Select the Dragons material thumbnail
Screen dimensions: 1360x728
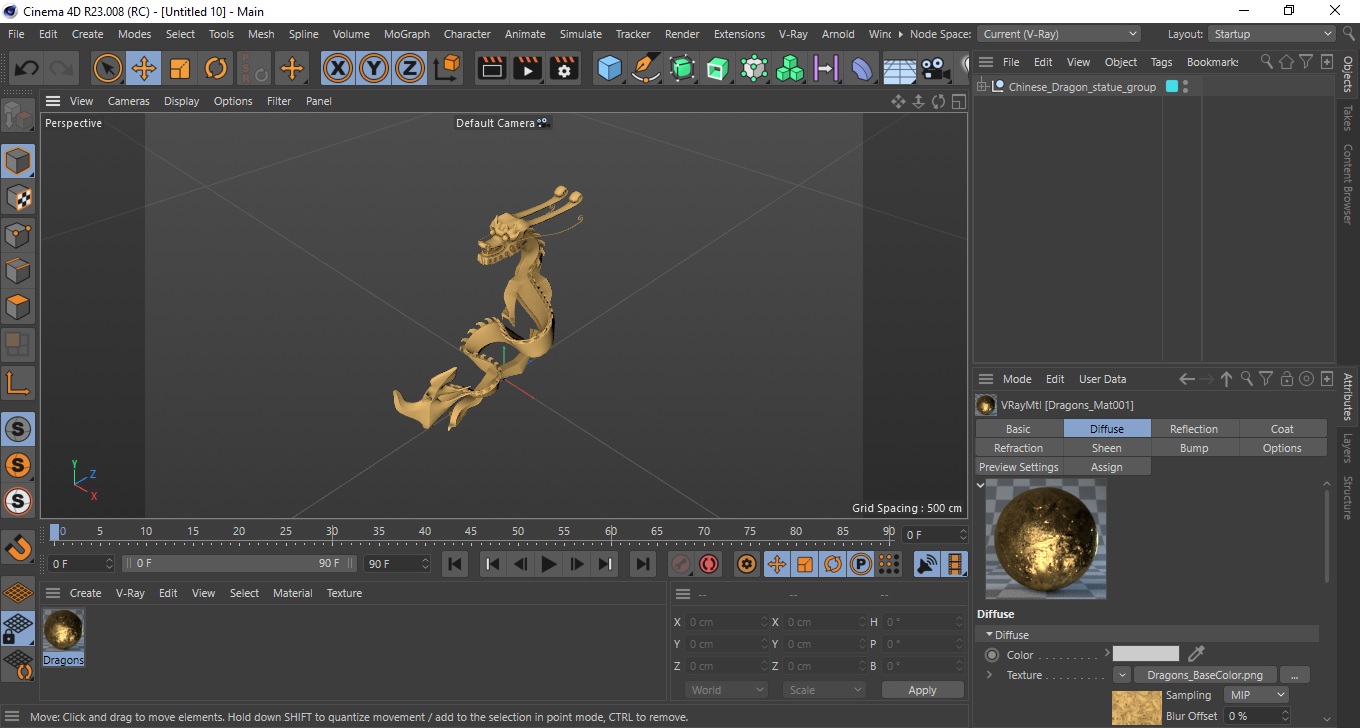point(63,631)
